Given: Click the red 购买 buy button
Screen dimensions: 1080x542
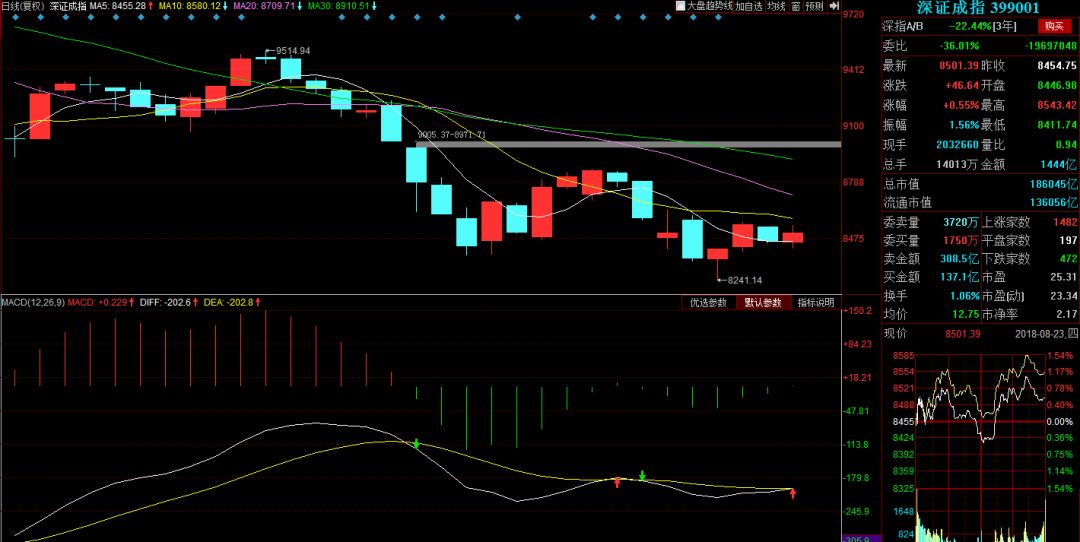Looking at the screenshot, I should (1050, 26).
